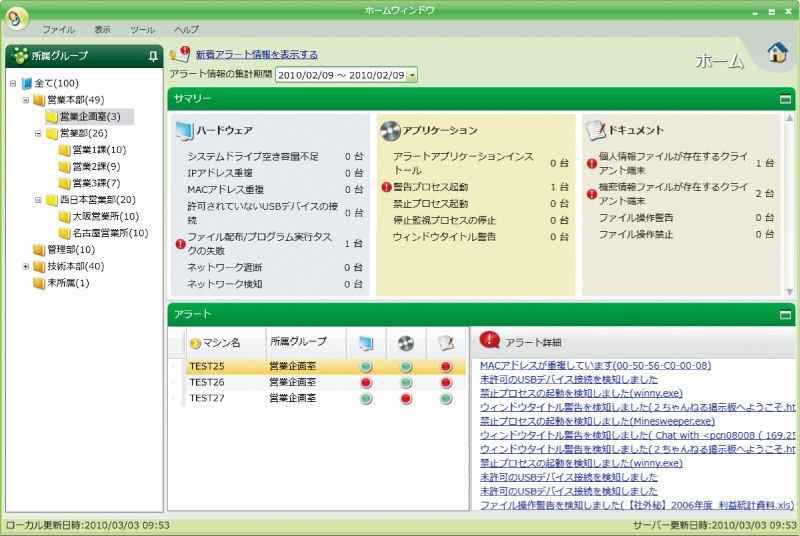Click 新着アラート情報を表示する link
Image resolution: width=800 pixels, height=536 pixels.
point(257,55)
